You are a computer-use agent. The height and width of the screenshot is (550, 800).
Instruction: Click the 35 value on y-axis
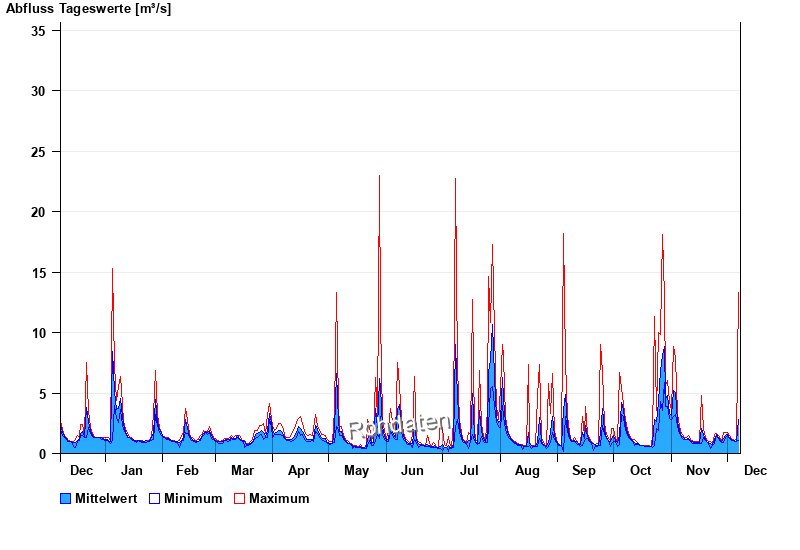40,30
